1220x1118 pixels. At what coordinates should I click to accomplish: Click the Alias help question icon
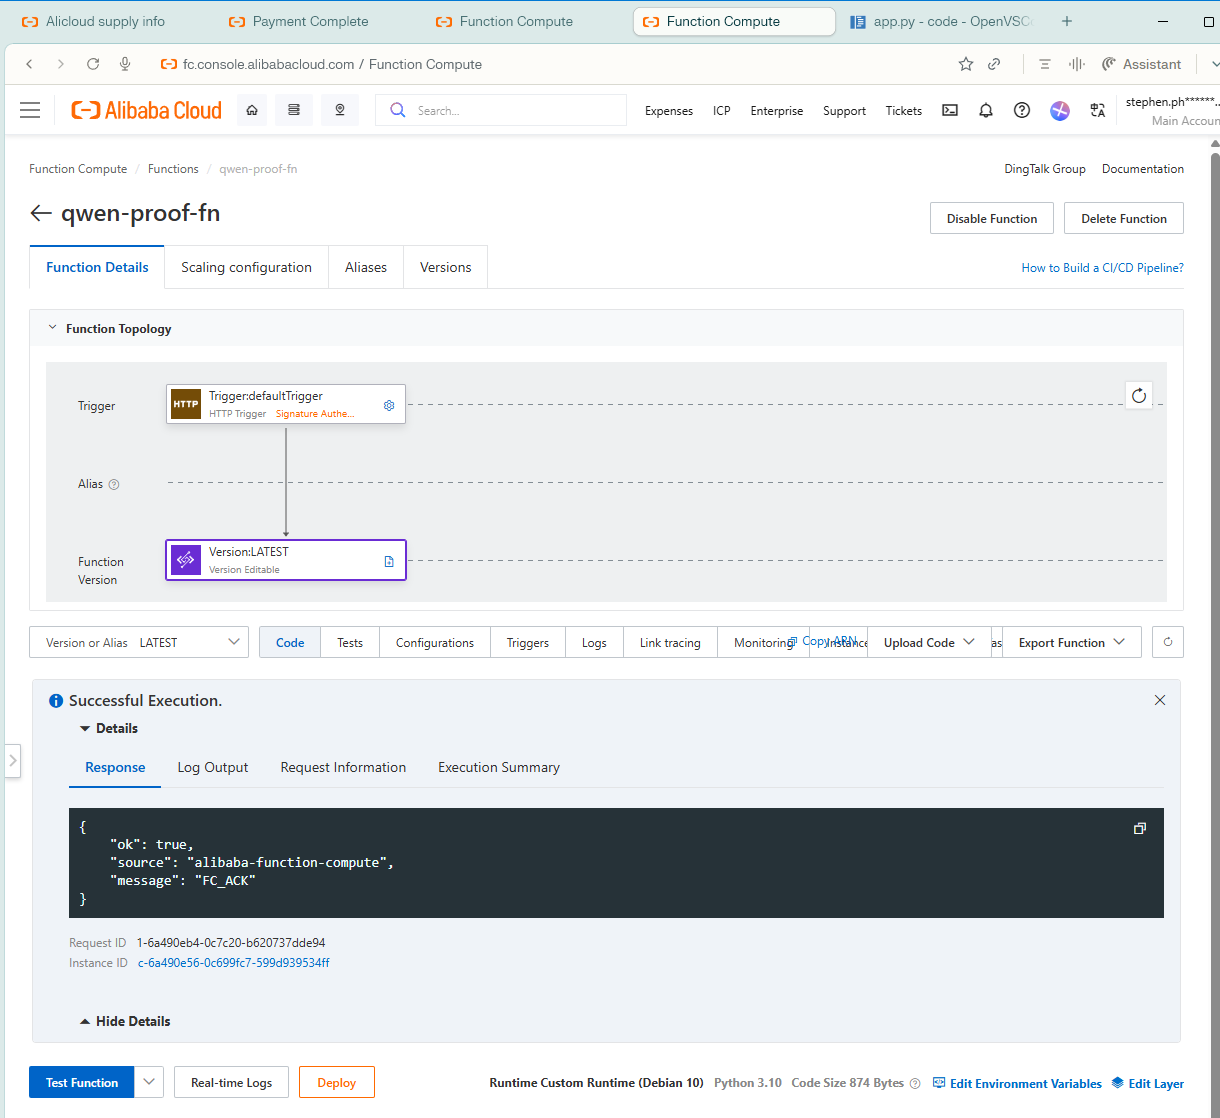pyautogui.click(x=114, y=484)
